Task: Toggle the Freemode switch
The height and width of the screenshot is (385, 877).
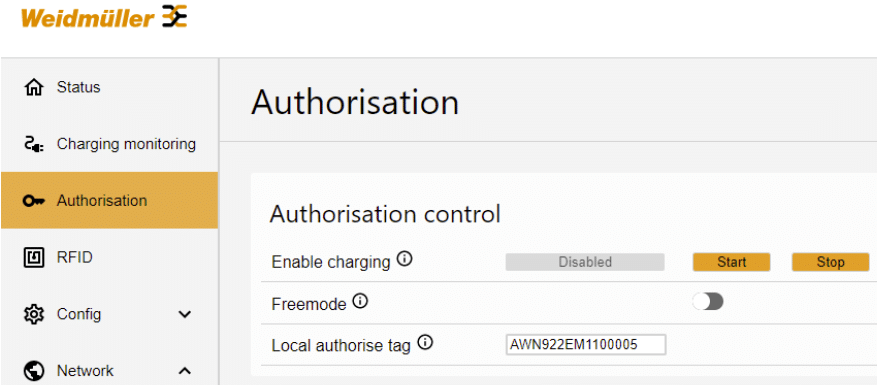Action: (x=708, y=302)
